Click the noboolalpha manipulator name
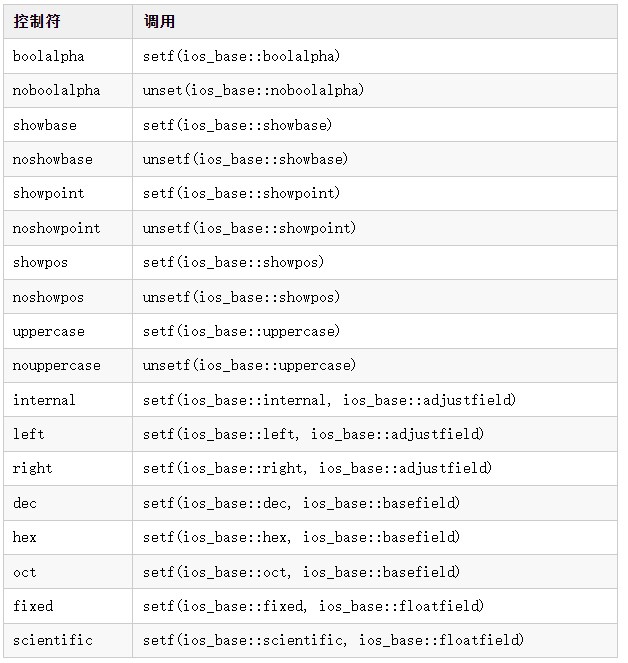This screenshot has width=628, height=663. [57, 90]
